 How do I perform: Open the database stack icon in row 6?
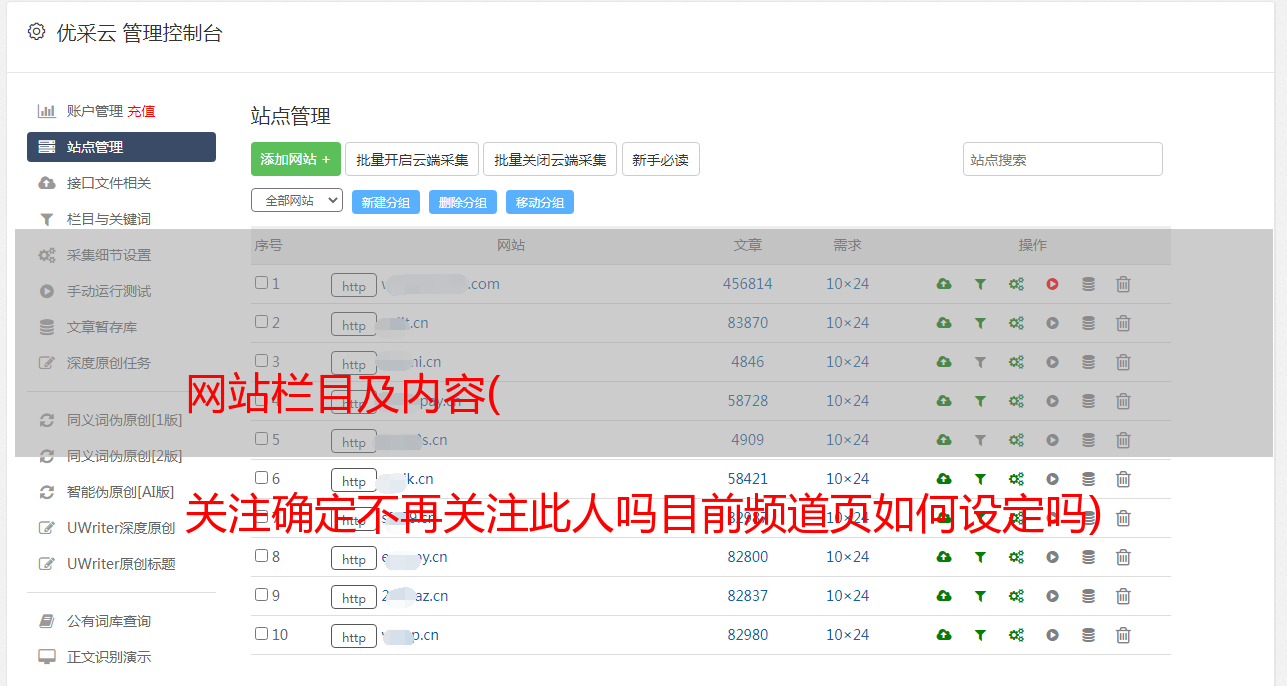tap(1088, 479)
